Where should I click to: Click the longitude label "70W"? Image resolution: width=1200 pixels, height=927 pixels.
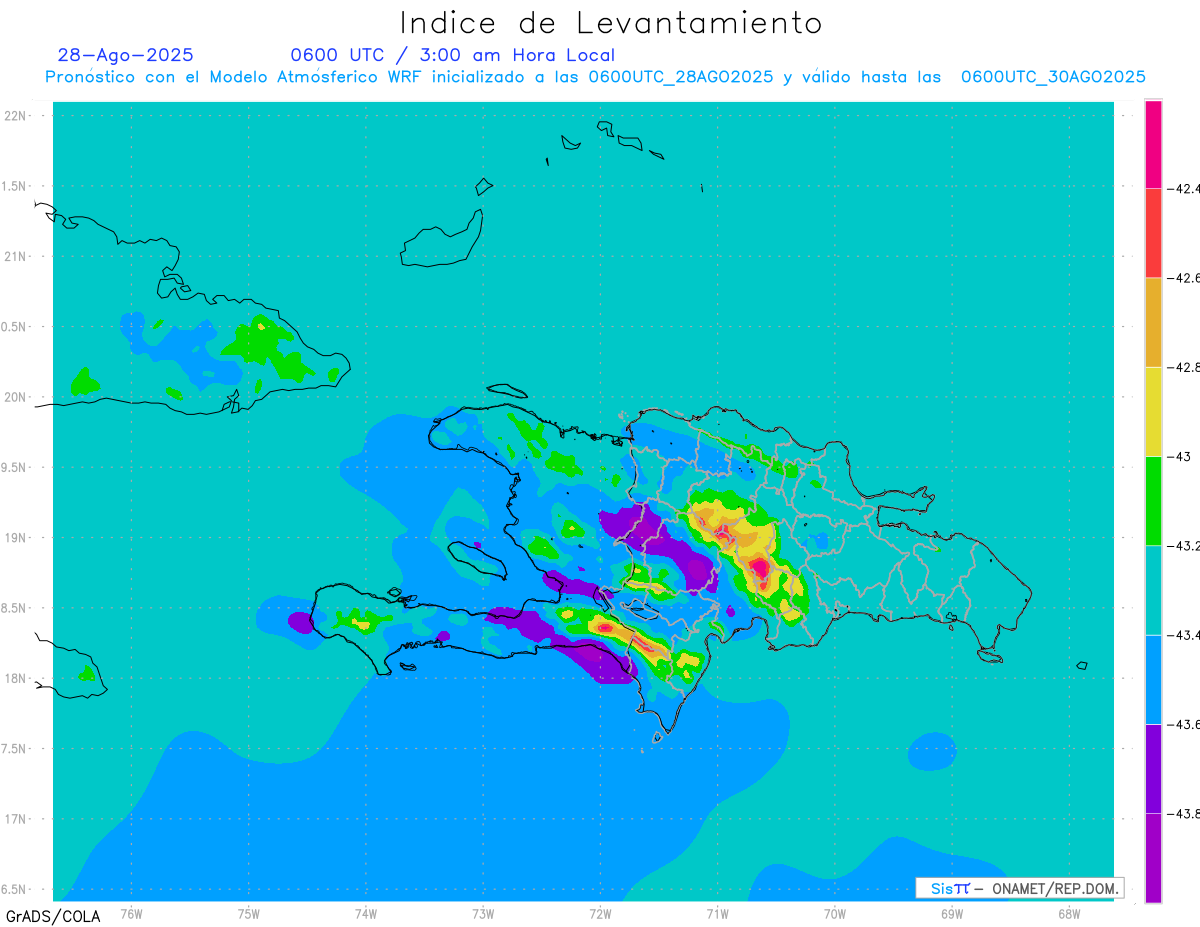[x=835, y=913]
